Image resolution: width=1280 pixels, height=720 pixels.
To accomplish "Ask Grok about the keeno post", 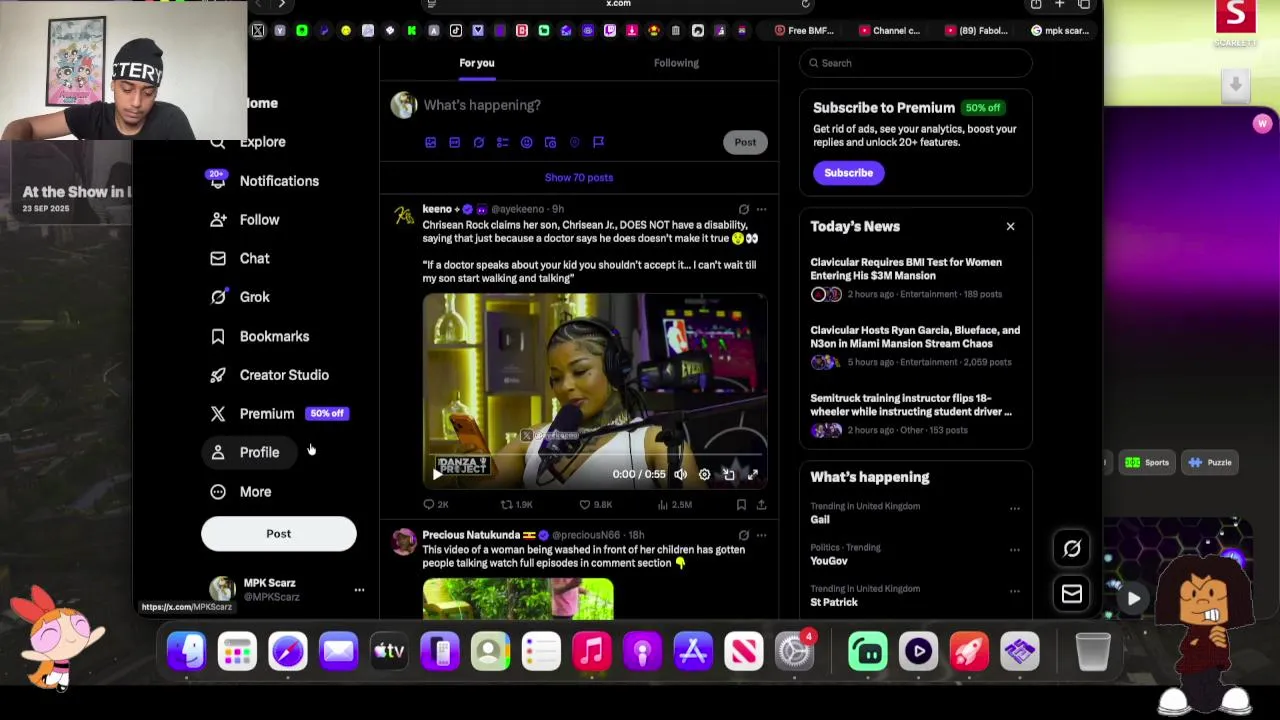I will (x=743, y=209).
